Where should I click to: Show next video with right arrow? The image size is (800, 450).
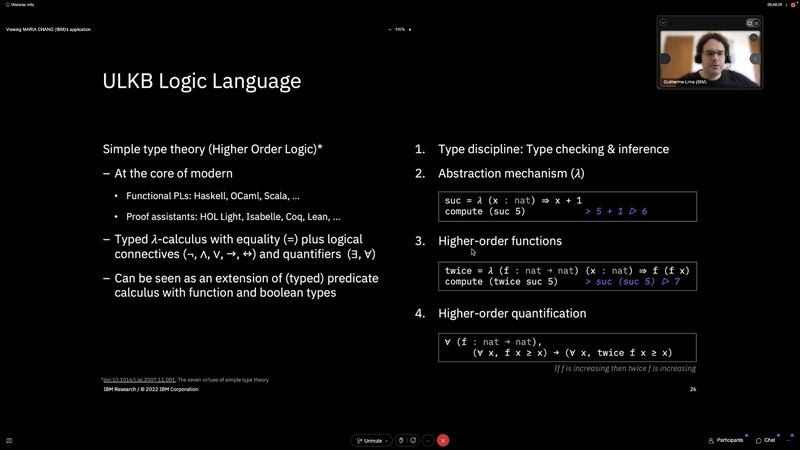tap(755, 58)
